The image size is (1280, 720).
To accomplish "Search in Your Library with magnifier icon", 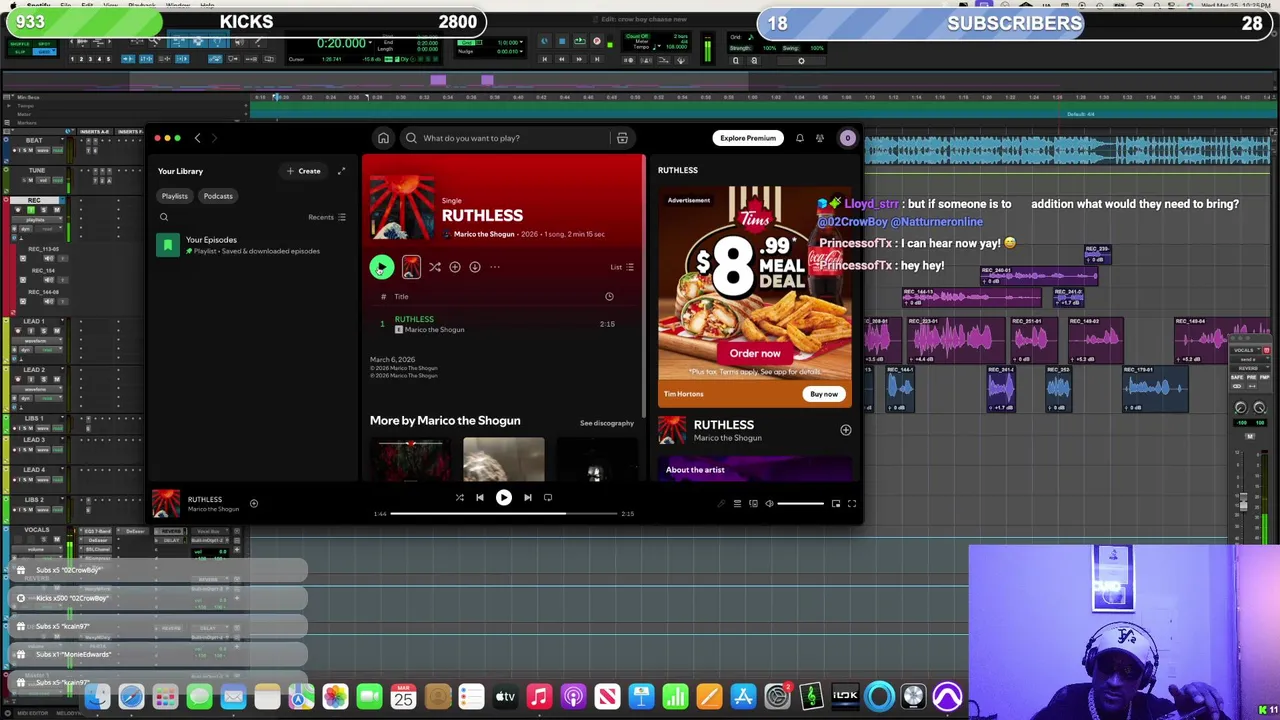I will point(164,217).
